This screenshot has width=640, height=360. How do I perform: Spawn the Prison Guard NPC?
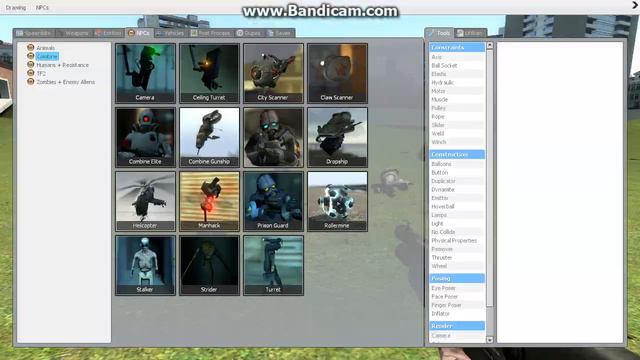[273, 201]
